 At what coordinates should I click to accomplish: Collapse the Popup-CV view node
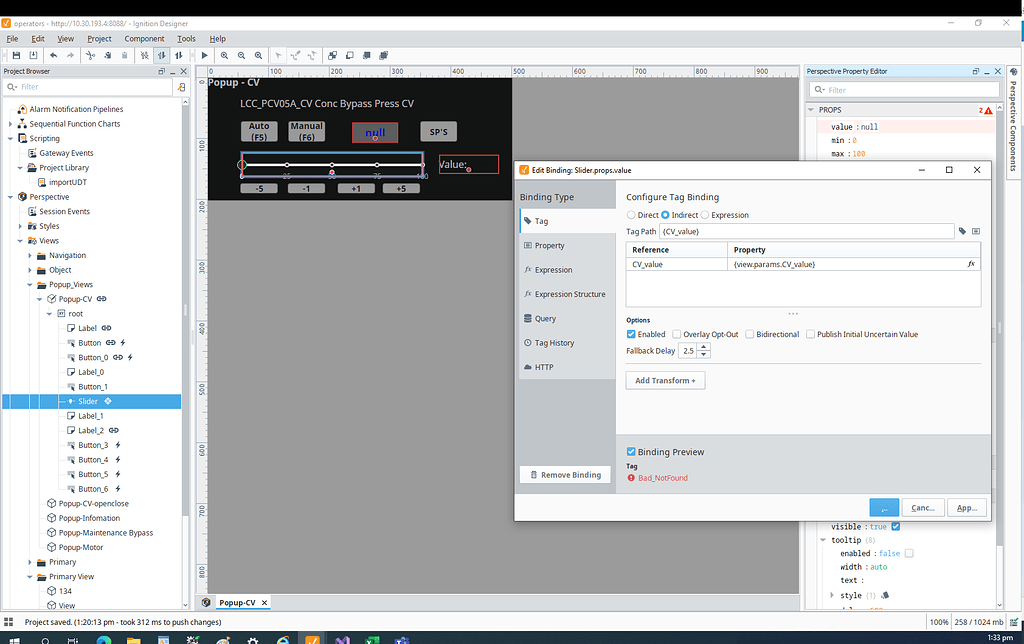[x=39, y=299]
